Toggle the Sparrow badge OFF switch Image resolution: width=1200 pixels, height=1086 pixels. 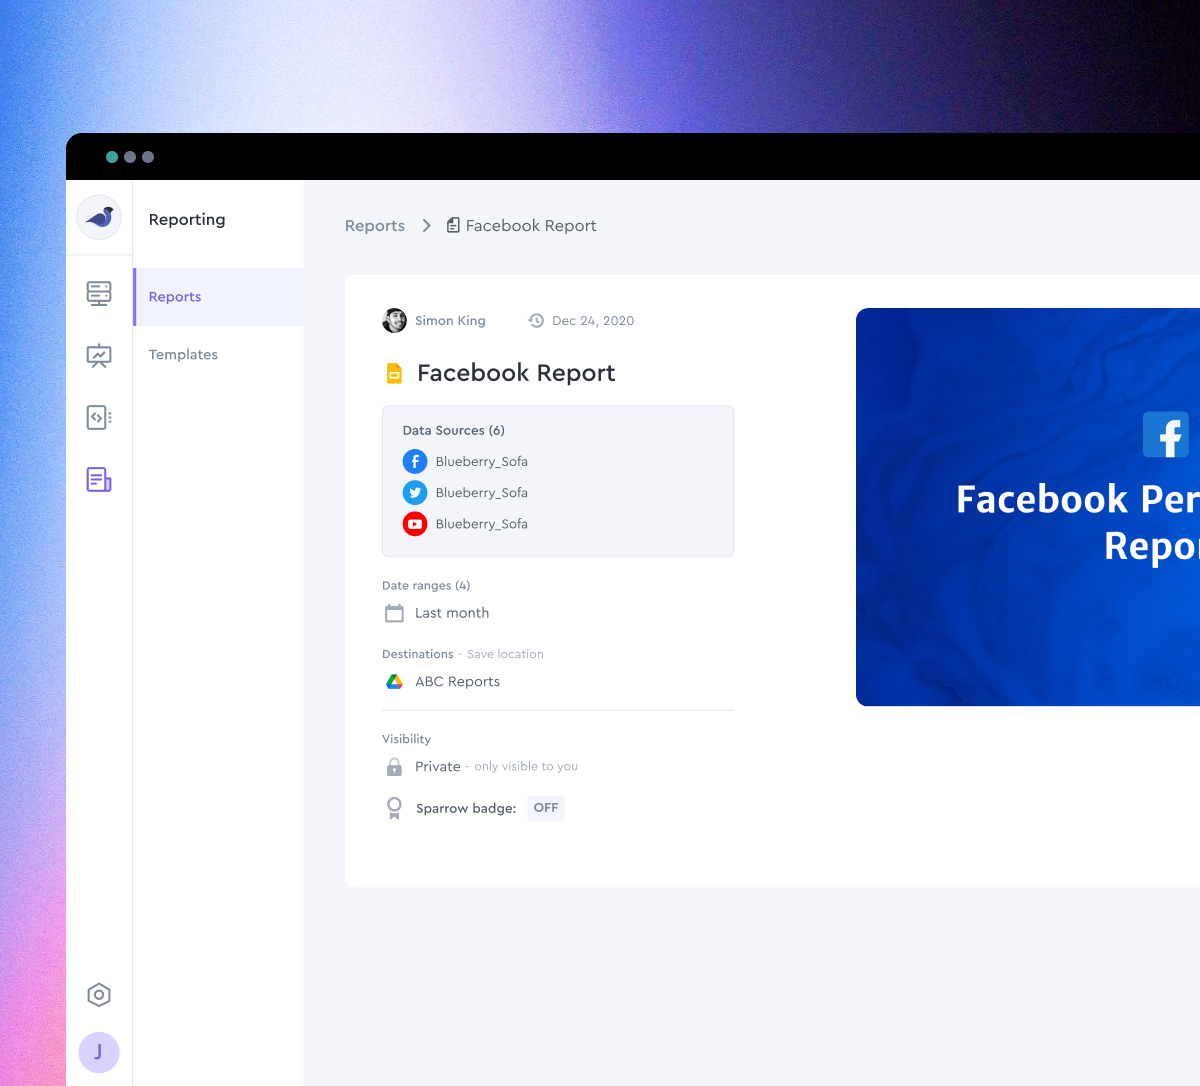pos(546,808)
